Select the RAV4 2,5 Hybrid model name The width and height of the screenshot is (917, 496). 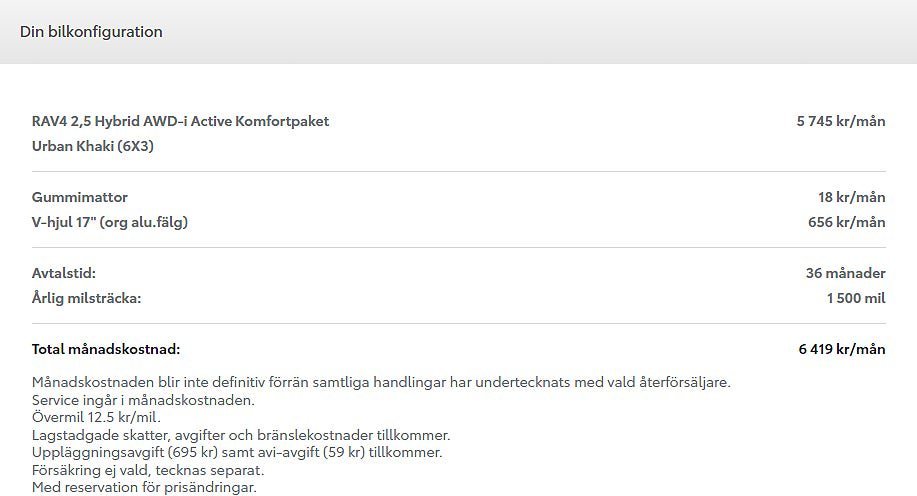pyautogui.click(x=180, y=122)
